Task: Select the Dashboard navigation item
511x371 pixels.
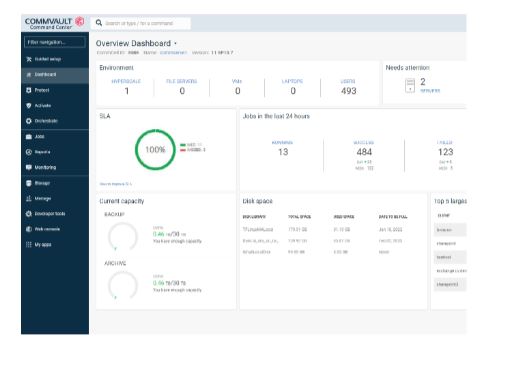Action: pyautogui.click(x=55, y=75)
